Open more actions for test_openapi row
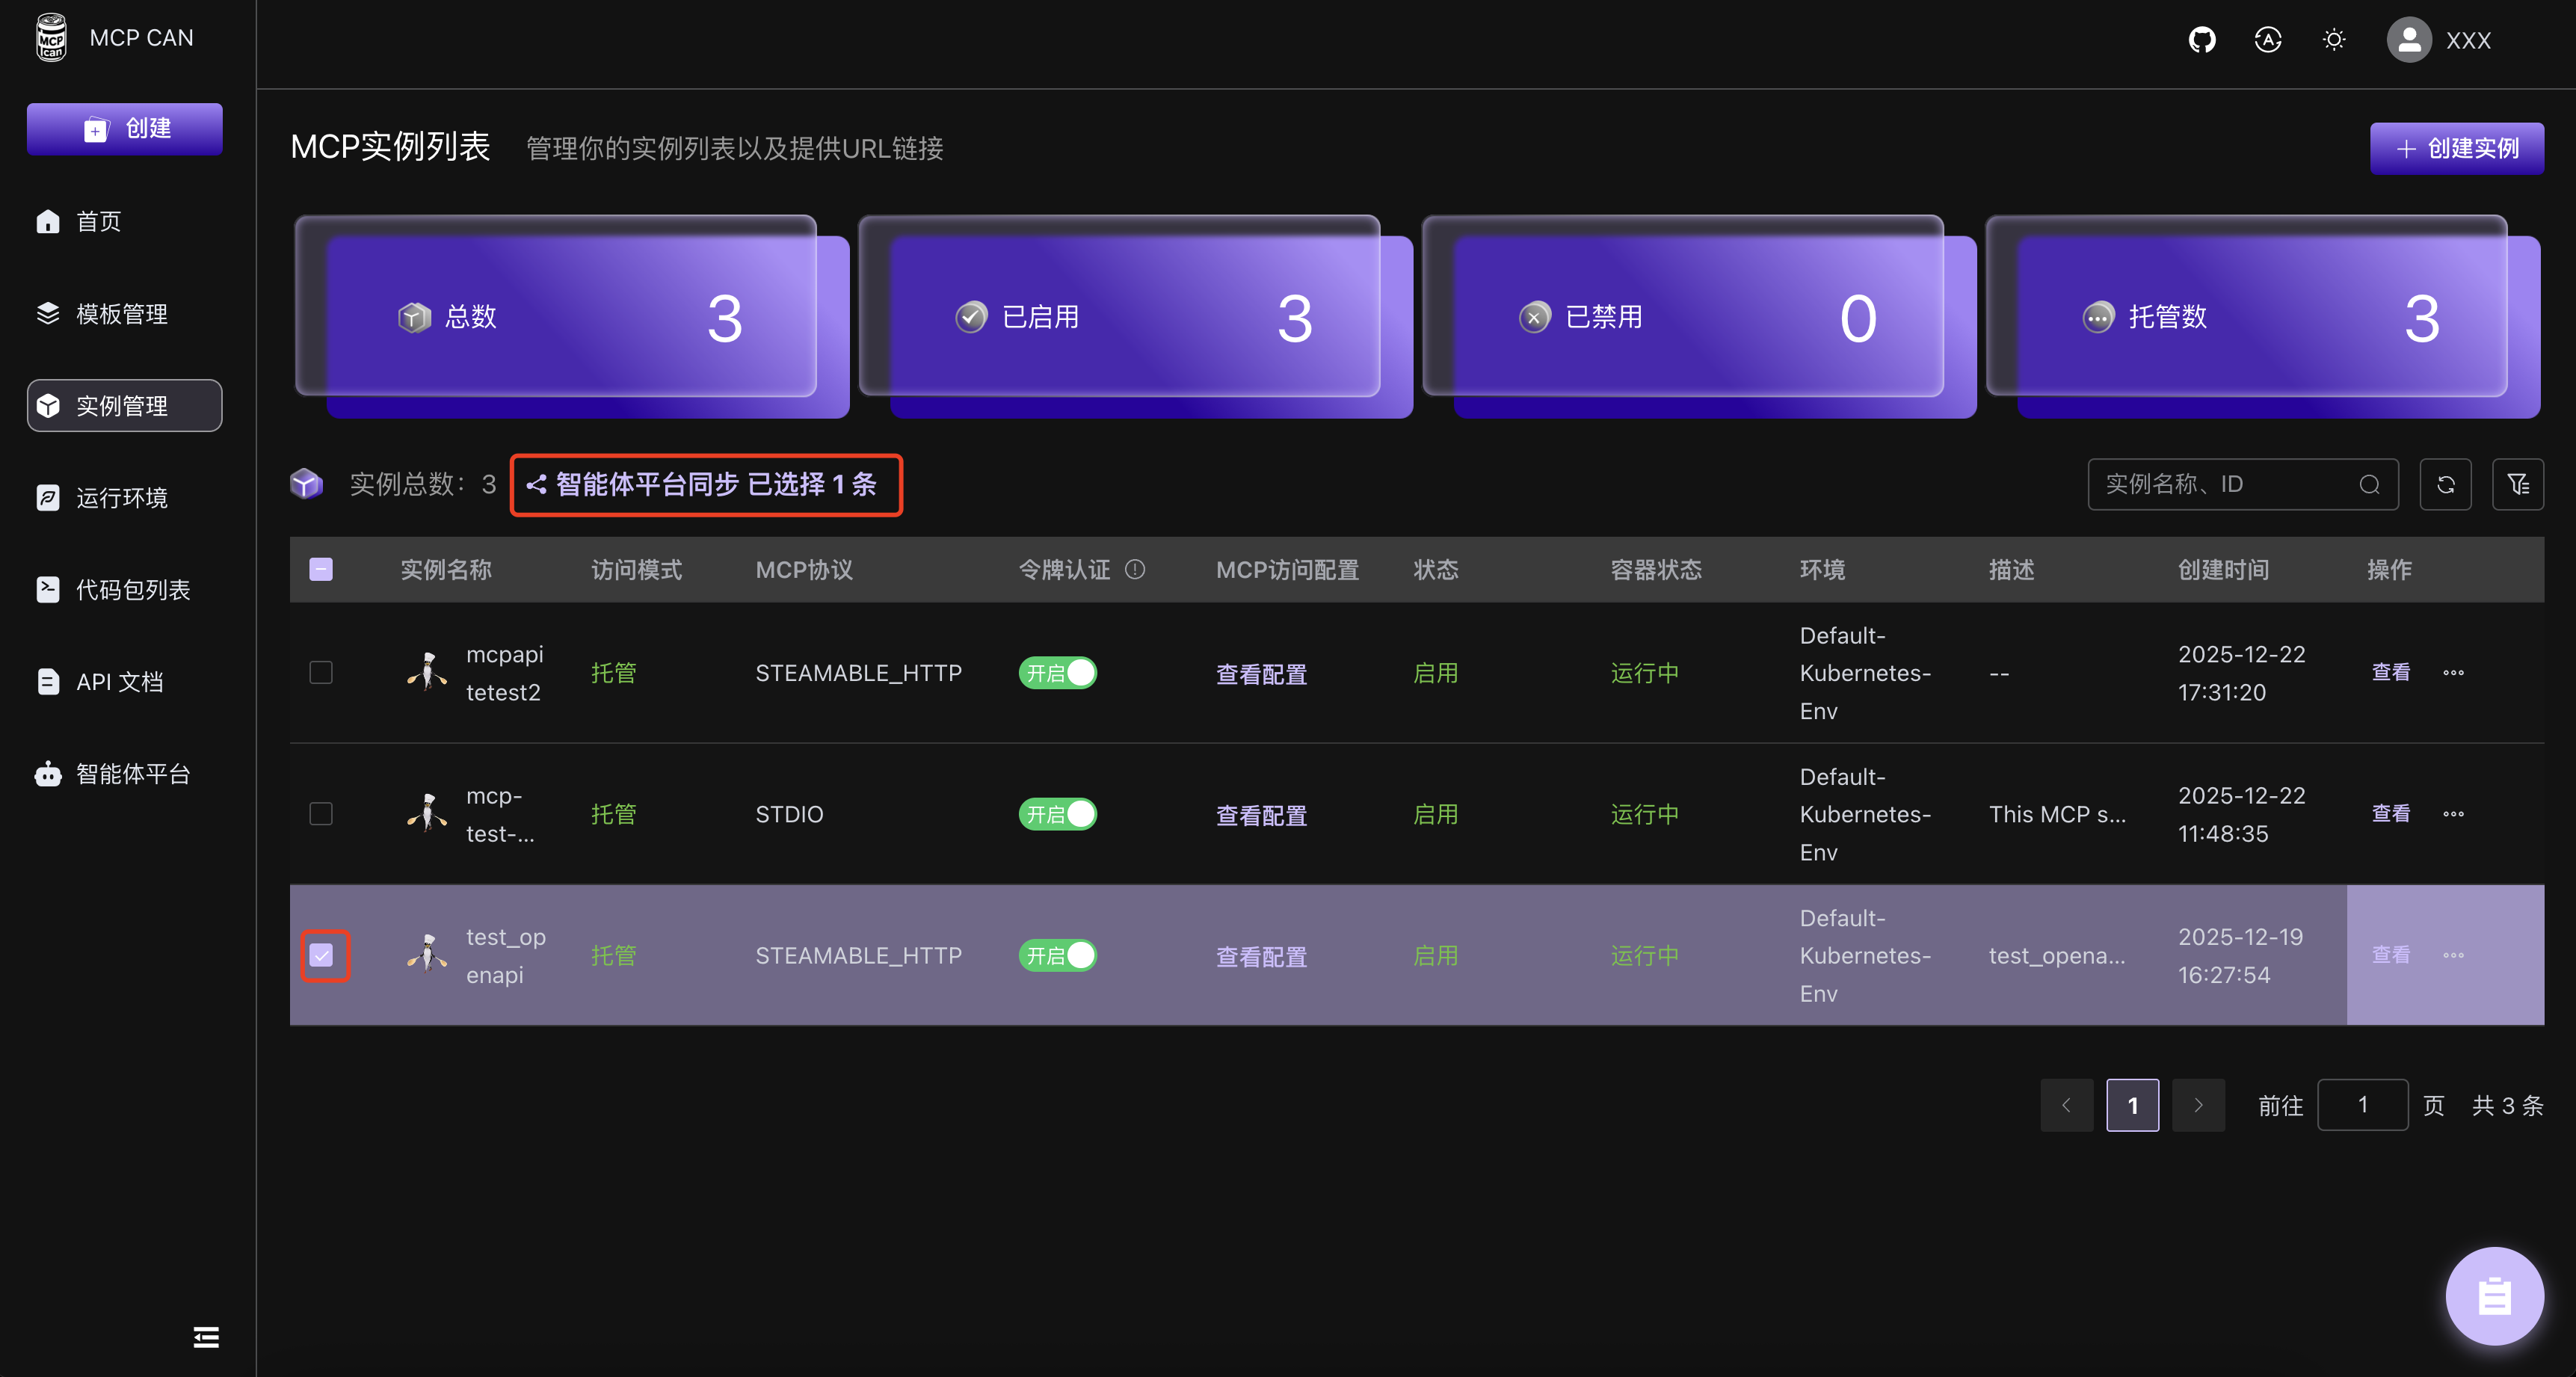Screen dimensions: 2576x1377 click(x=2453, y=955)
